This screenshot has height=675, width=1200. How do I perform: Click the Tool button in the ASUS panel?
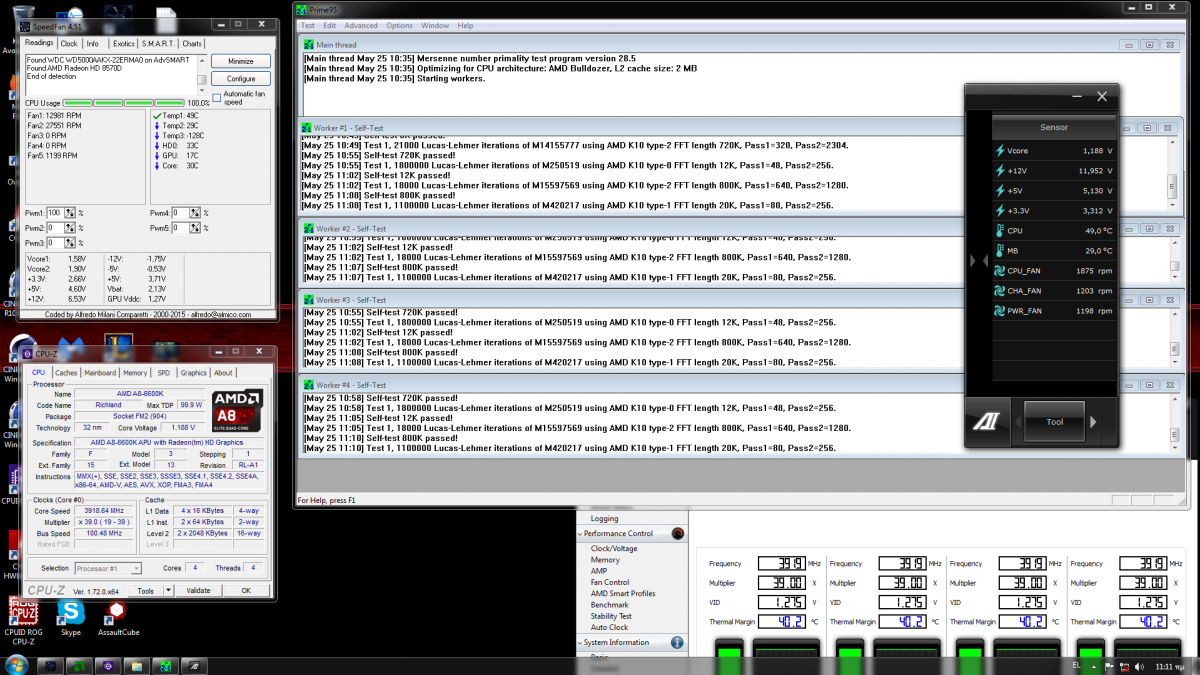coord(1055,422)
